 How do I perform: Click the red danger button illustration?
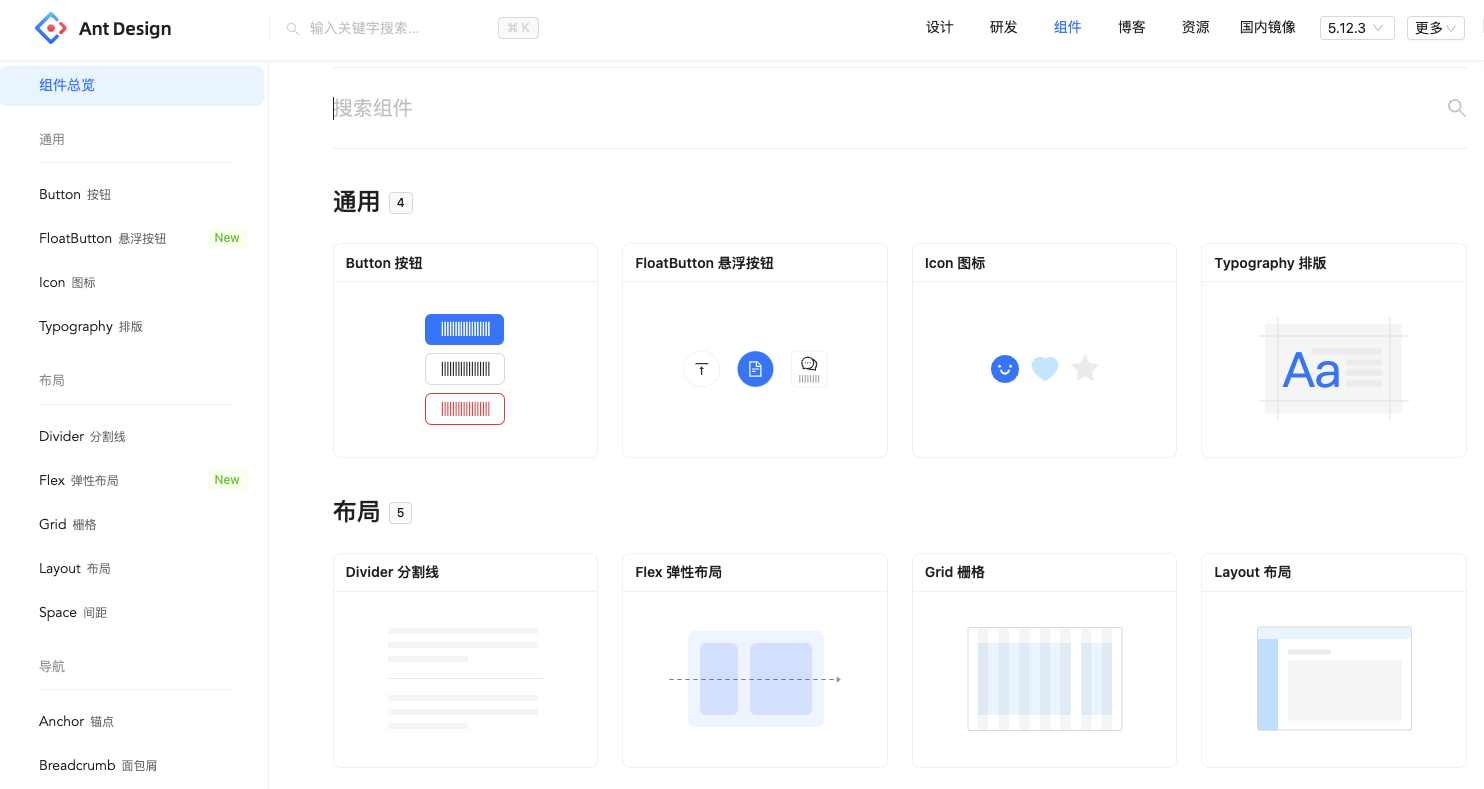[x=464, y=409]
